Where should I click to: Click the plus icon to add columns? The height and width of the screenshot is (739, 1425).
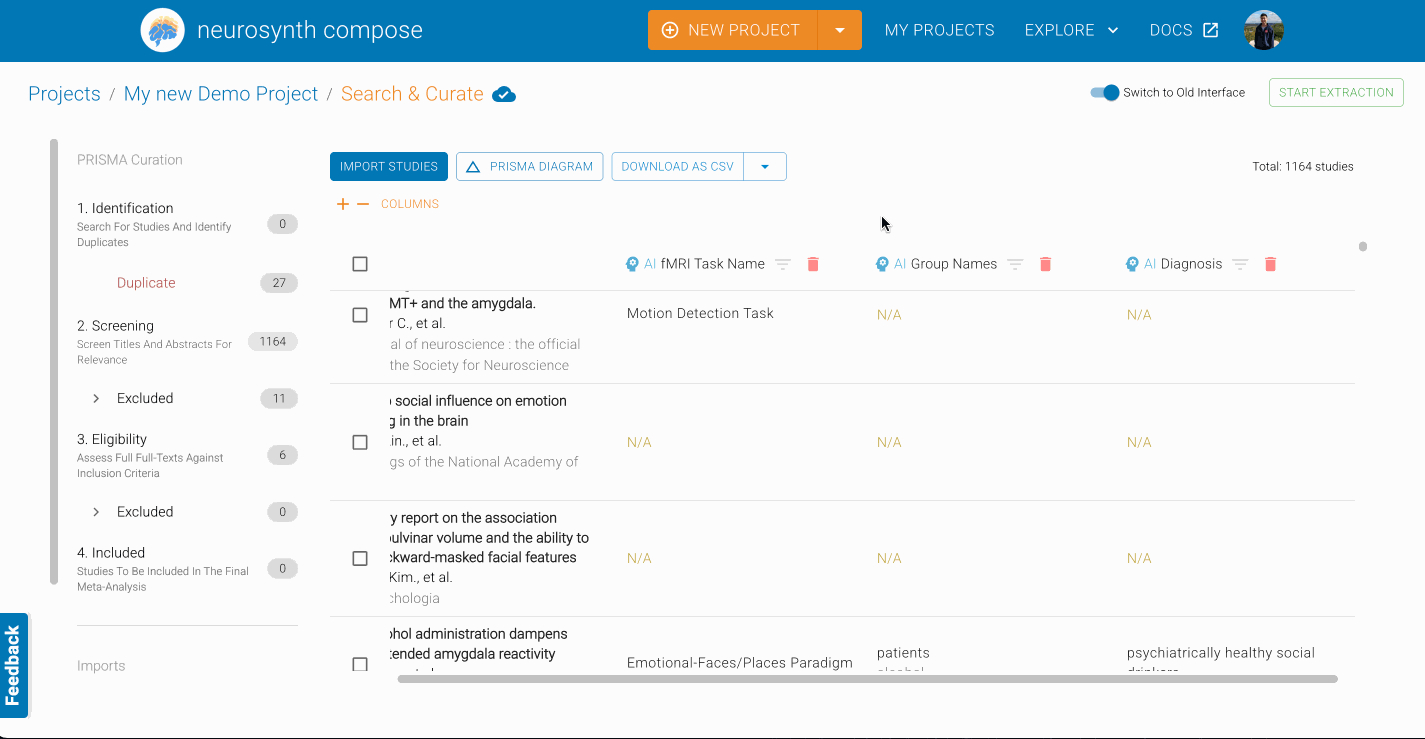click(x=343, y=204)
